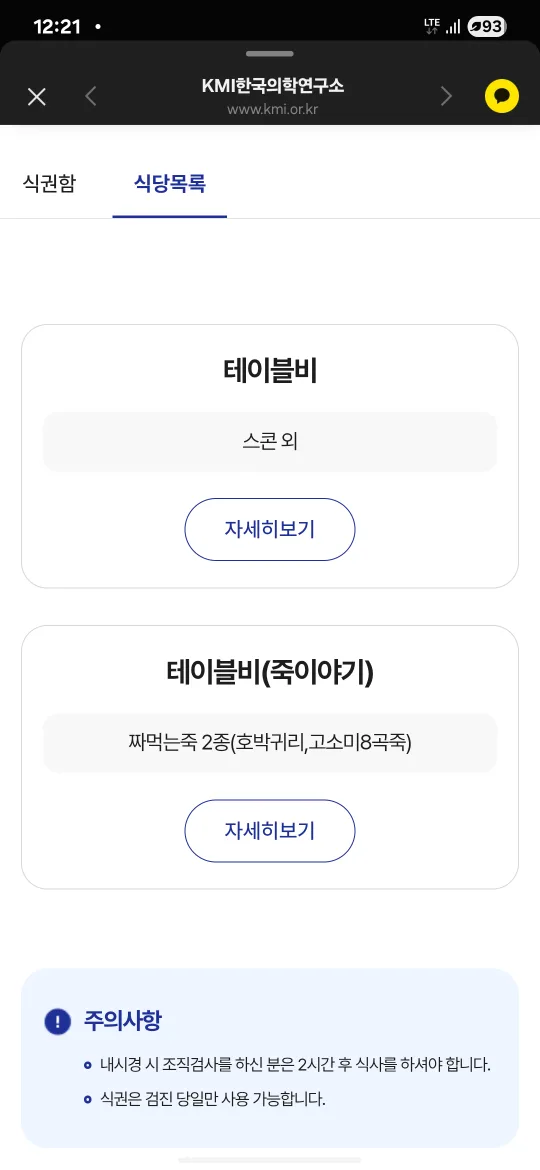Select the 식당목록 tab
This screenshot has width=540, height=1170.
click(169, 184)
